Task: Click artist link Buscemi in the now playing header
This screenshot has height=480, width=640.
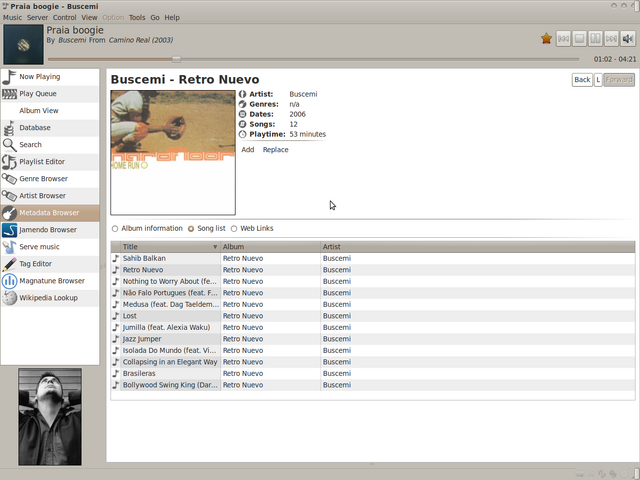Action: pyautogui.click(x=72, y=40)
